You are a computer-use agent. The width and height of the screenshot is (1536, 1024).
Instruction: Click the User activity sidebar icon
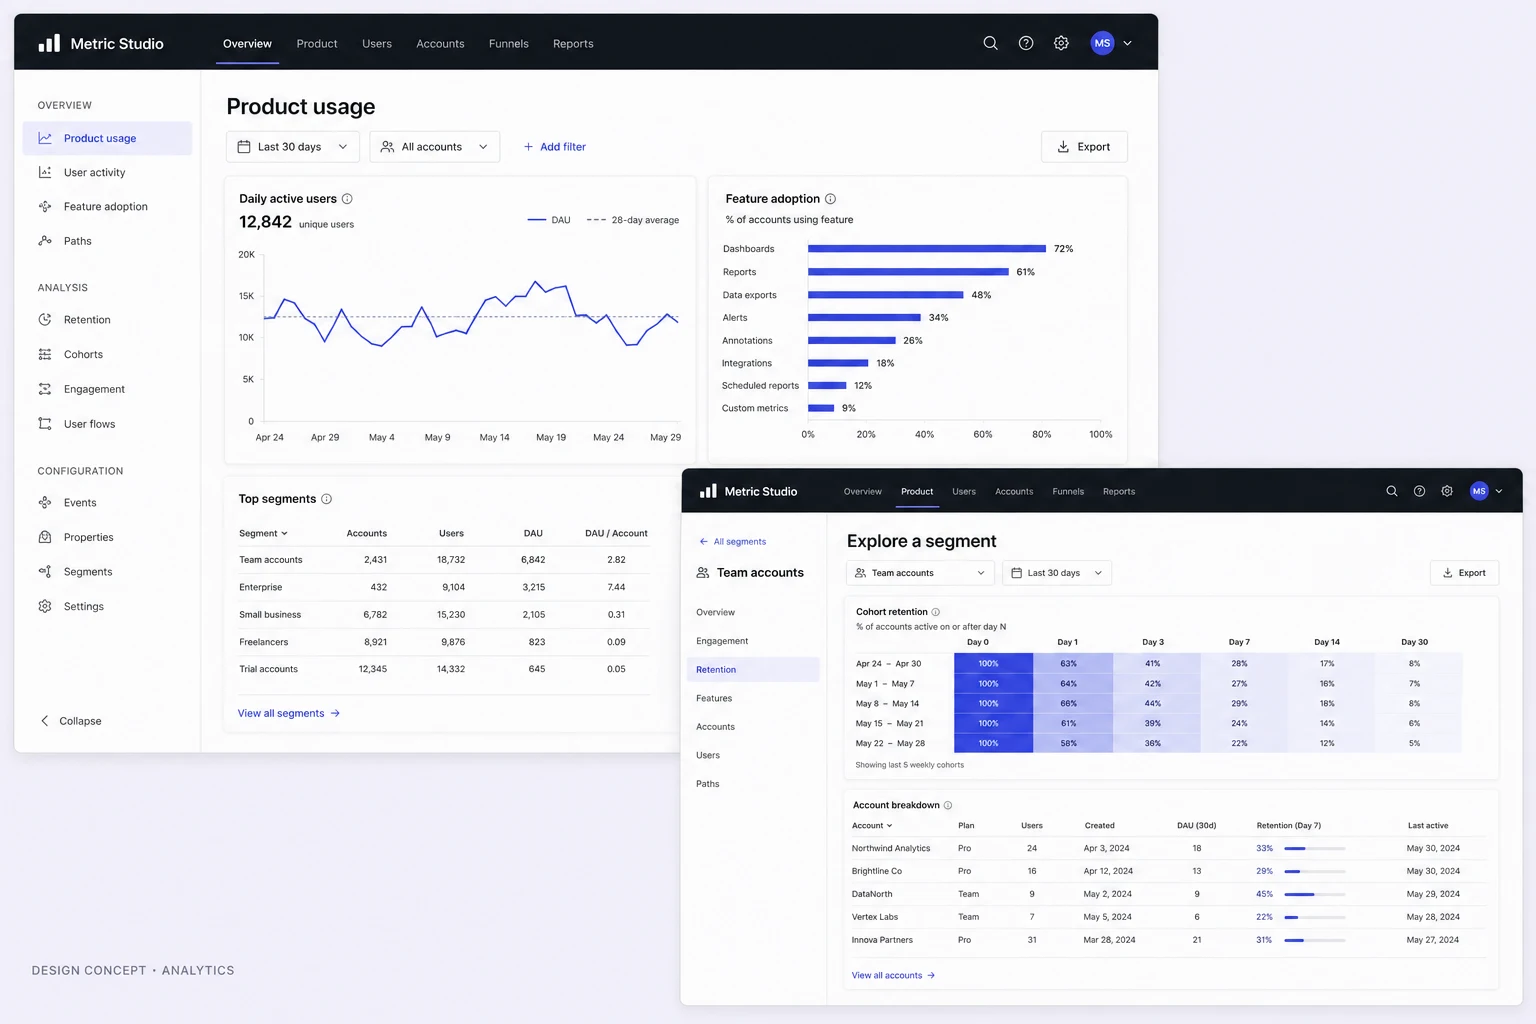[x=45, y=172]
